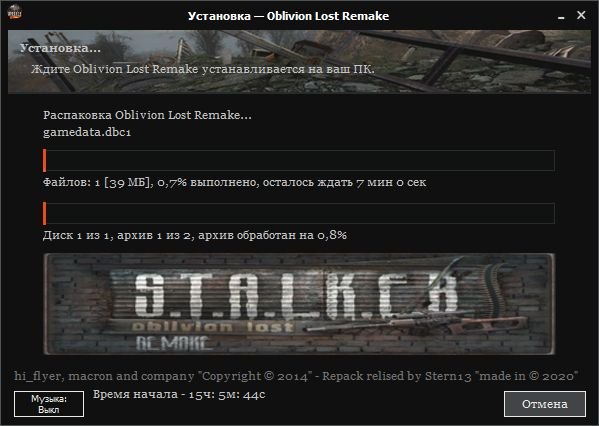Click the archive processing progress bar
The height and width of the screenshot is (426, 599).
299,213
